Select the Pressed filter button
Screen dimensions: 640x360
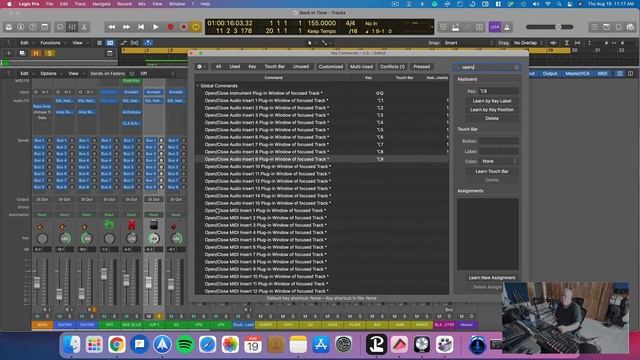(422, 67)
